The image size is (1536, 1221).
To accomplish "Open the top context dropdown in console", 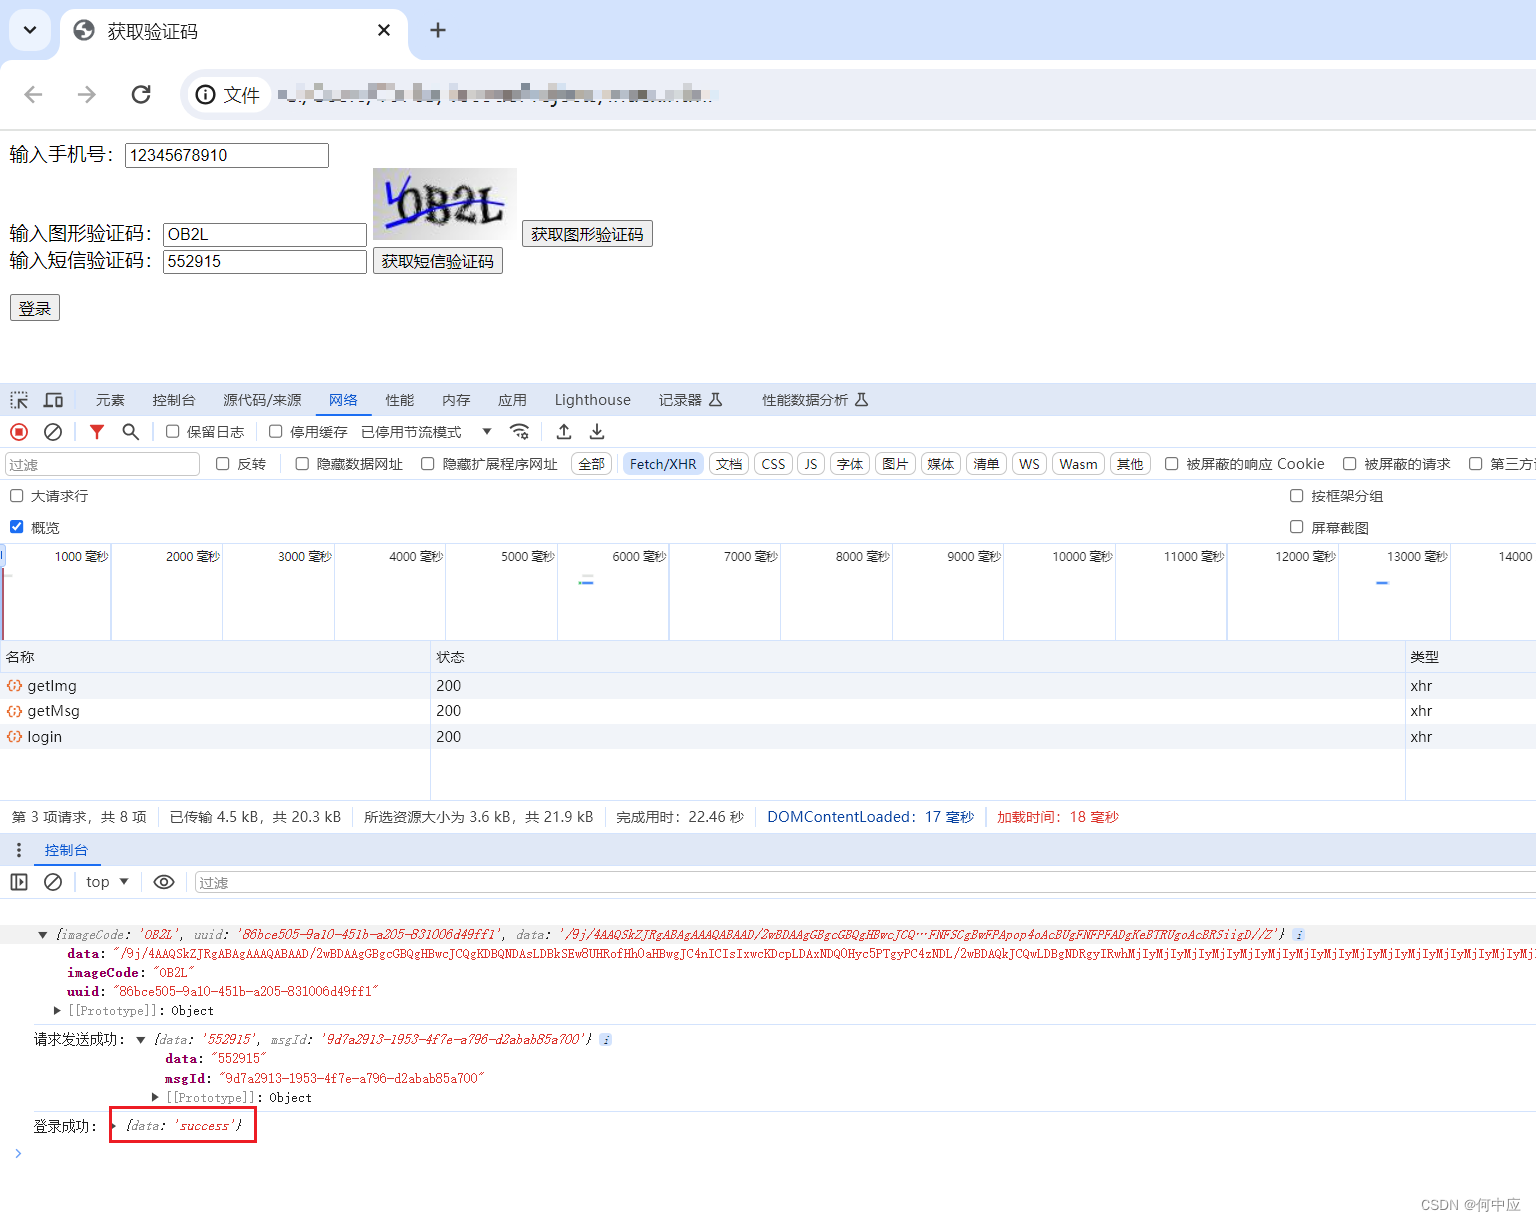I will coord(107,882).
